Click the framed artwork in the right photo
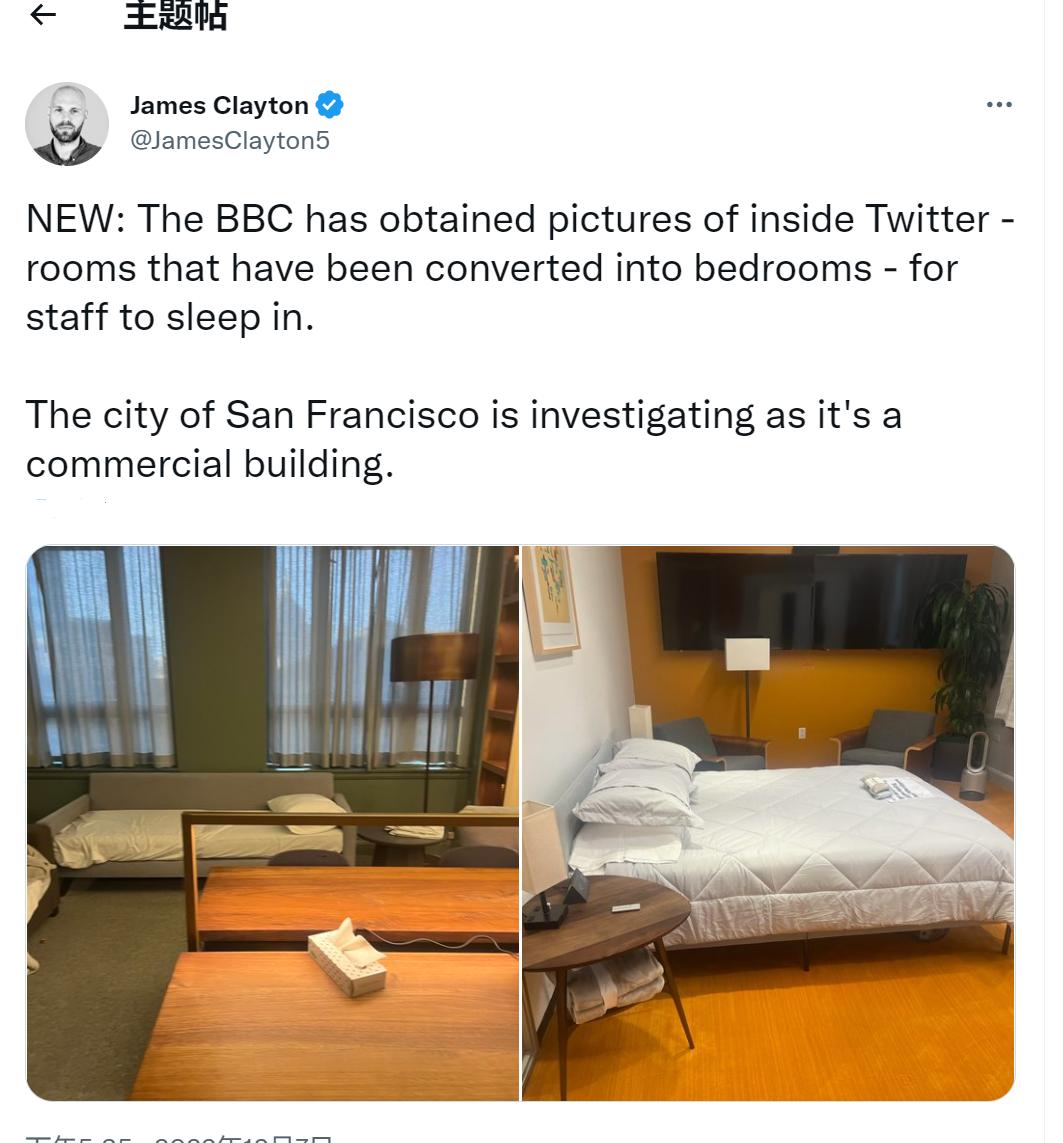Image resolution: width=1063 pixels, height=1143 pixels. tap(552, 598)
